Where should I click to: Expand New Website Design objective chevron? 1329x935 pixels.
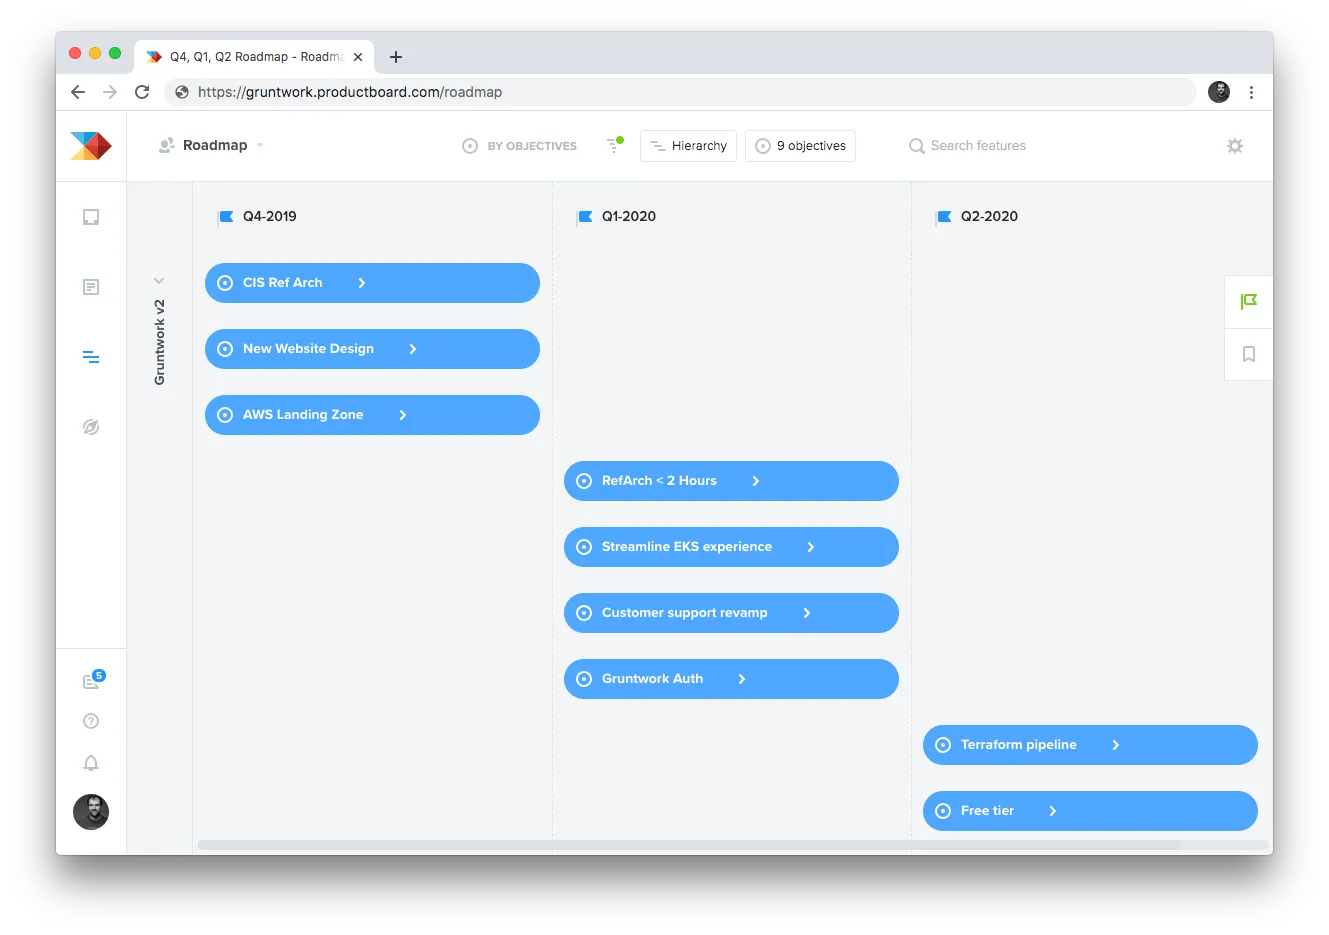pos(413,349)
